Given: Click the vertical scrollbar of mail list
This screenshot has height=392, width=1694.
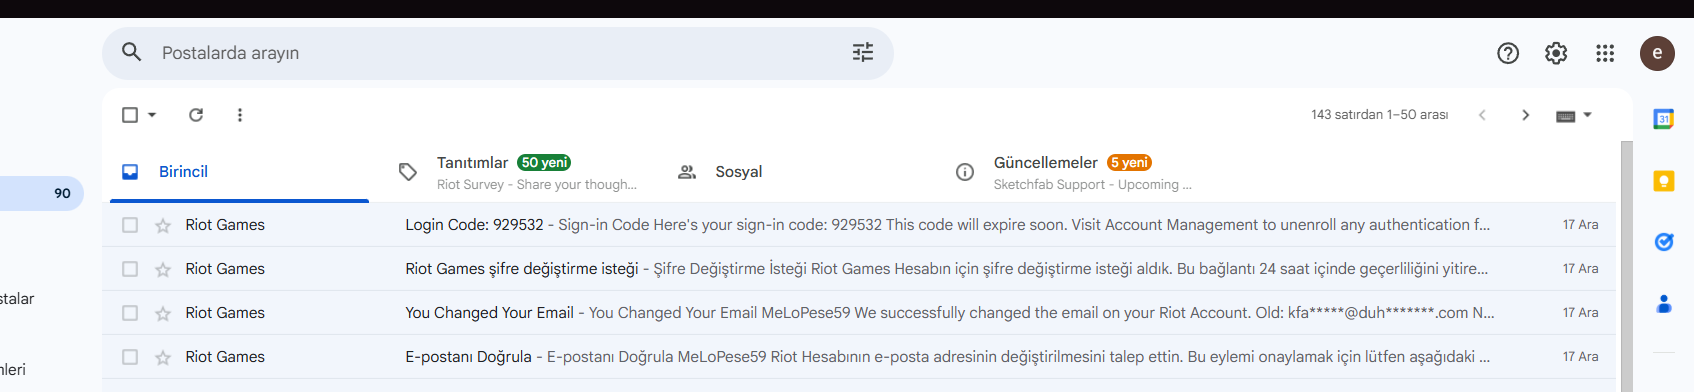Looking at the screenshot, I should 1626,266.
